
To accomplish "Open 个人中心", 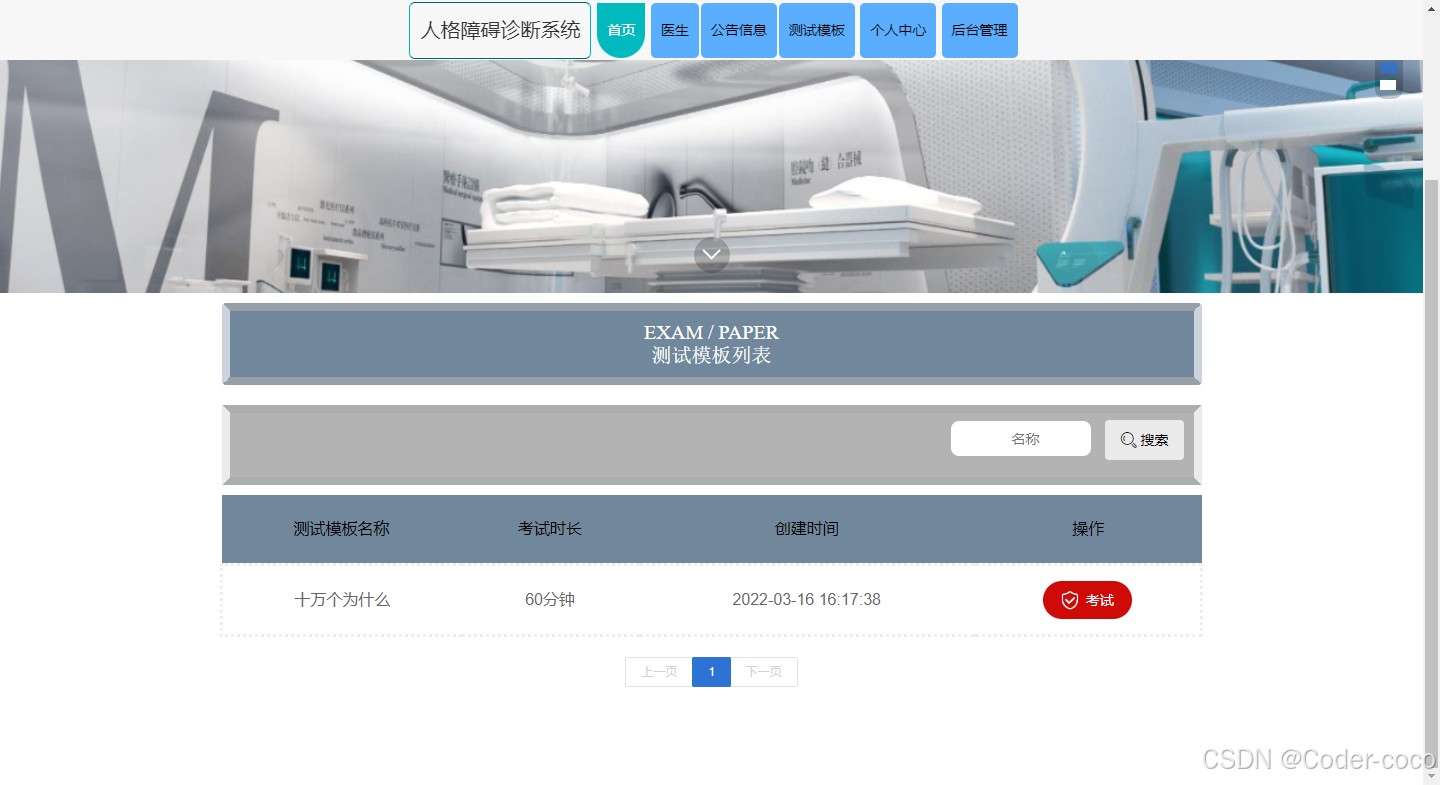I will pyautogui.click(x=898, y=30).
